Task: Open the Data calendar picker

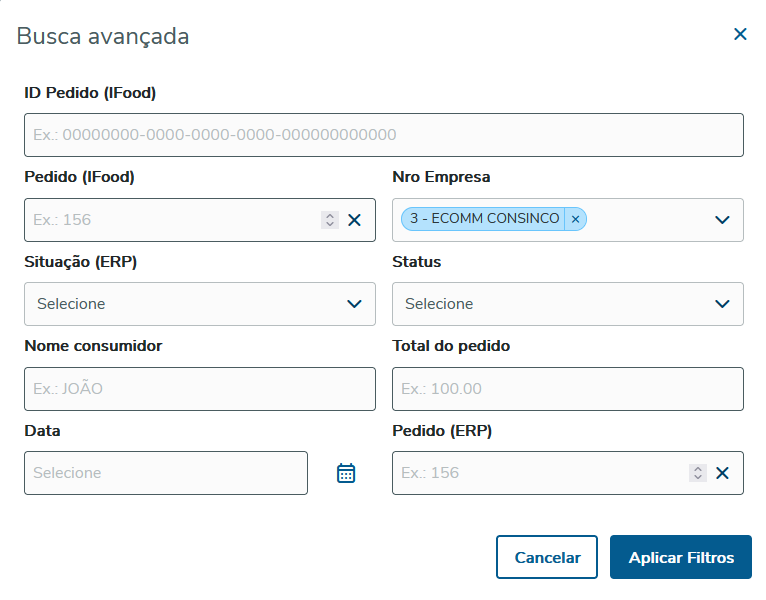Action: click(346, 473)
